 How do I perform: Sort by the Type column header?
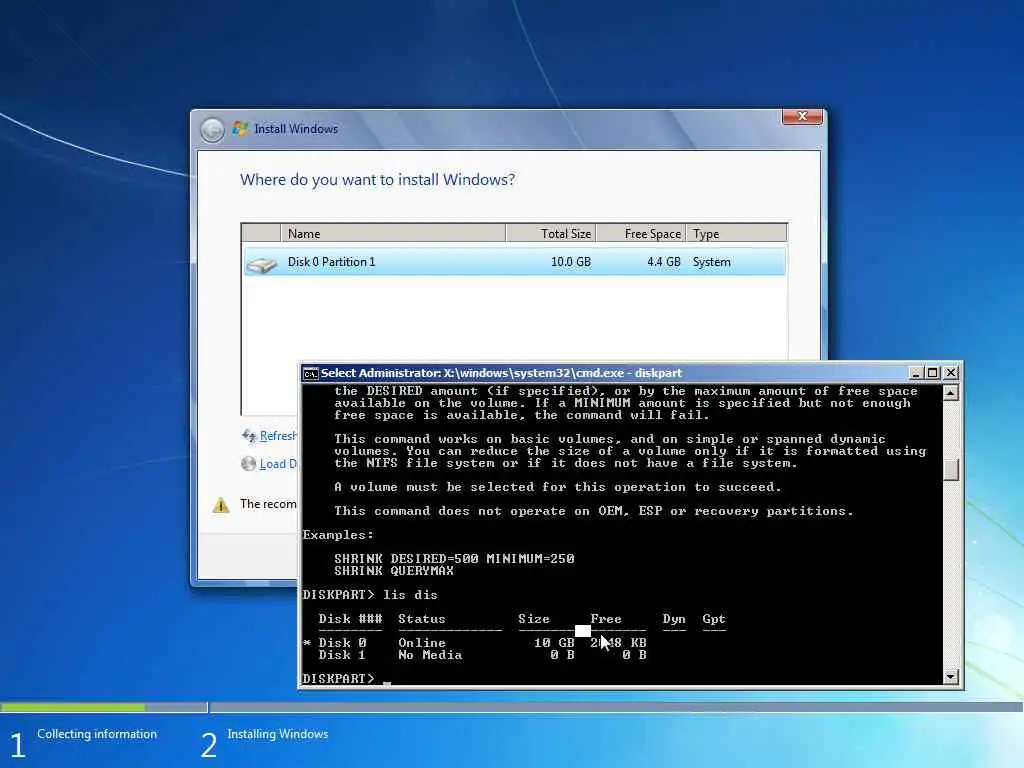[x=737, y=233]
